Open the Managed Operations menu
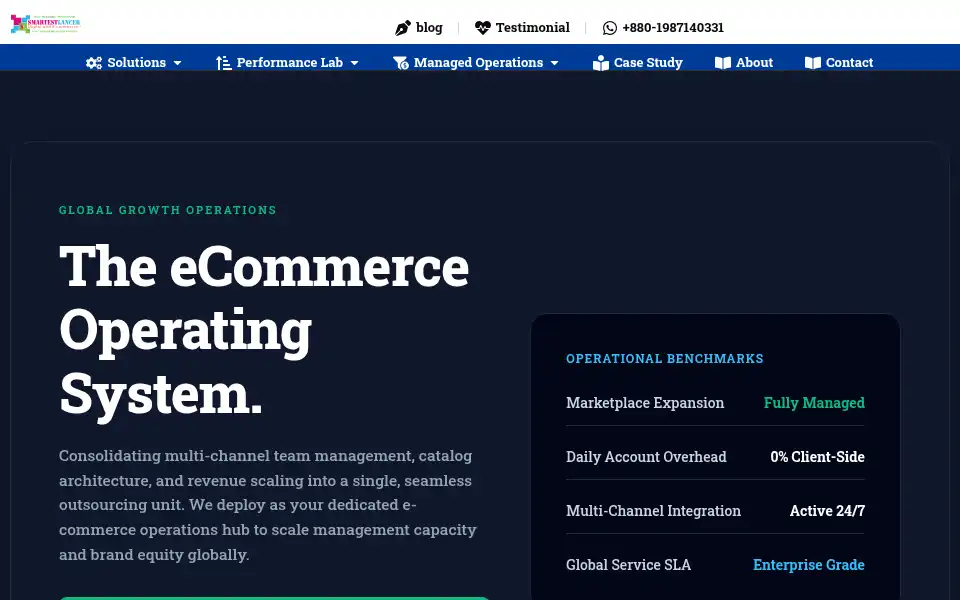The image size is (960, 600). tap(478, 62)
